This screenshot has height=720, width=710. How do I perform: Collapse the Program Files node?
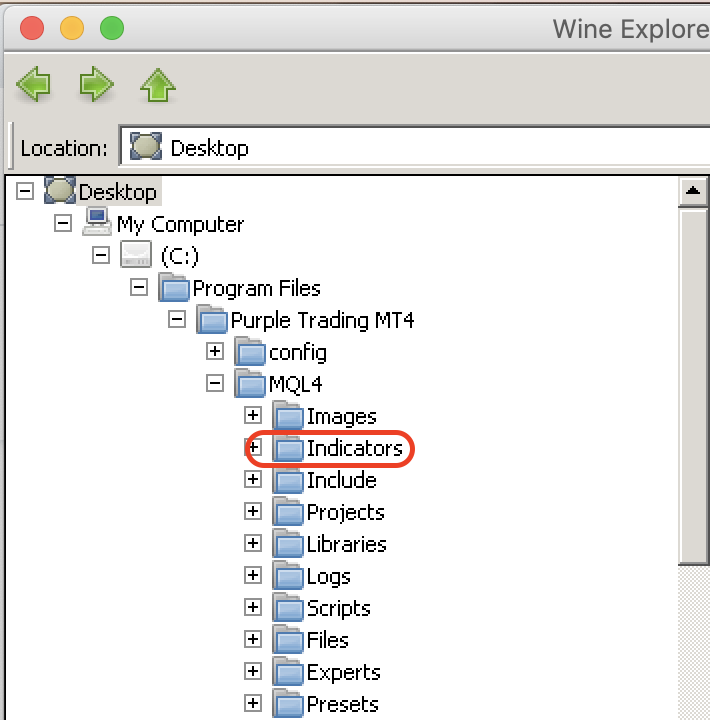(x=139, y=287)
